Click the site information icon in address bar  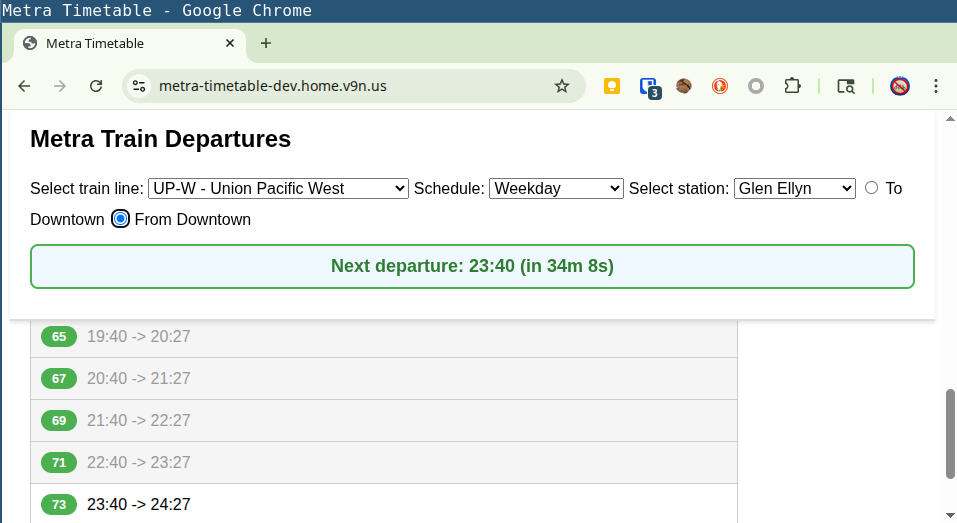(x=139, y=86)
